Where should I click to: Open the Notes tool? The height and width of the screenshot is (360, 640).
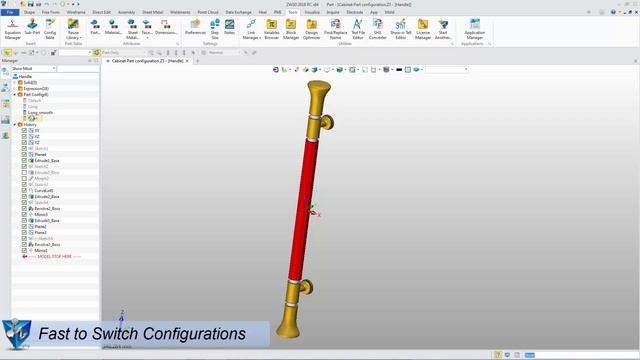coord(229,27)
